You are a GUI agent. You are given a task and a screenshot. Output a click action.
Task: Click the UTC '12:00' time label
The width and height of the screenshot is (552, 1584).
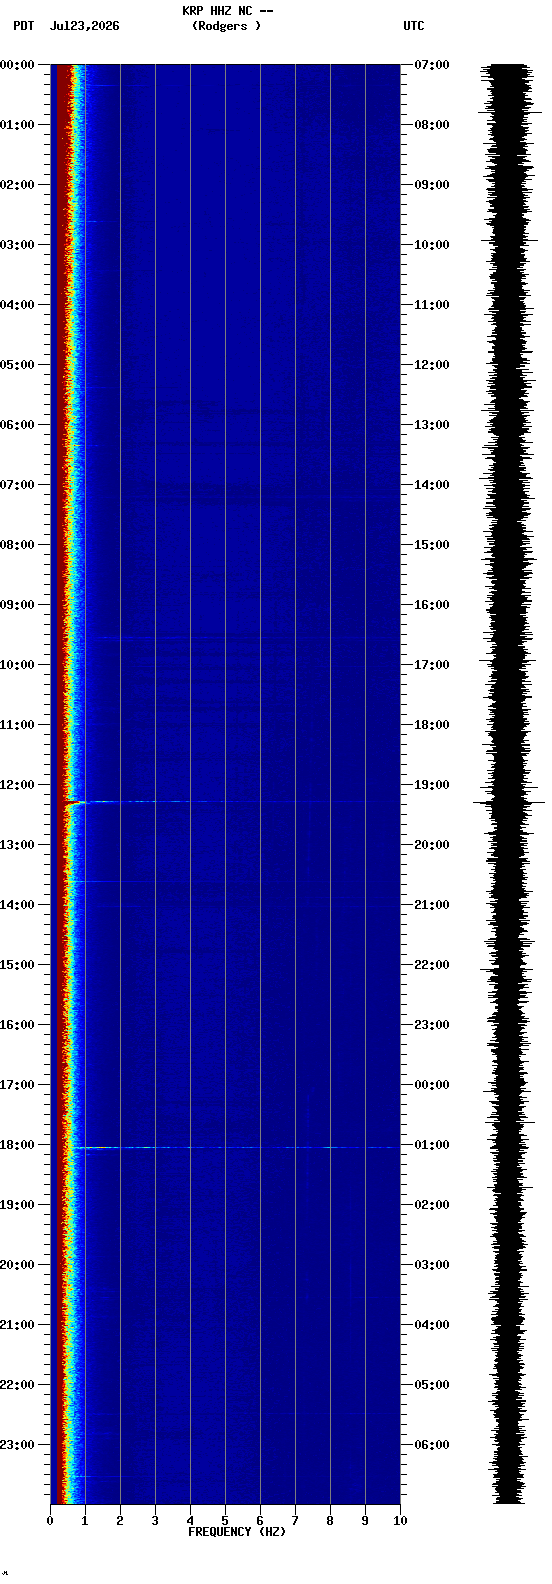coord(432,365)
